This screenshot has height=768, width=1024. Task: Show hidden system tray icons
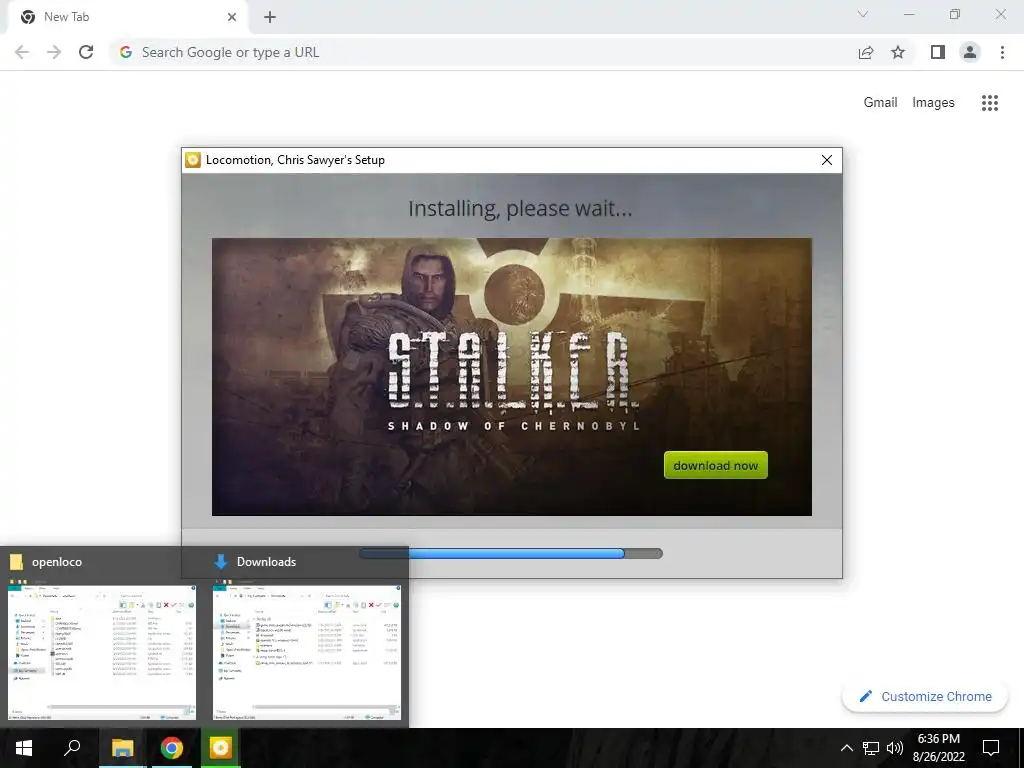[846, 748]
